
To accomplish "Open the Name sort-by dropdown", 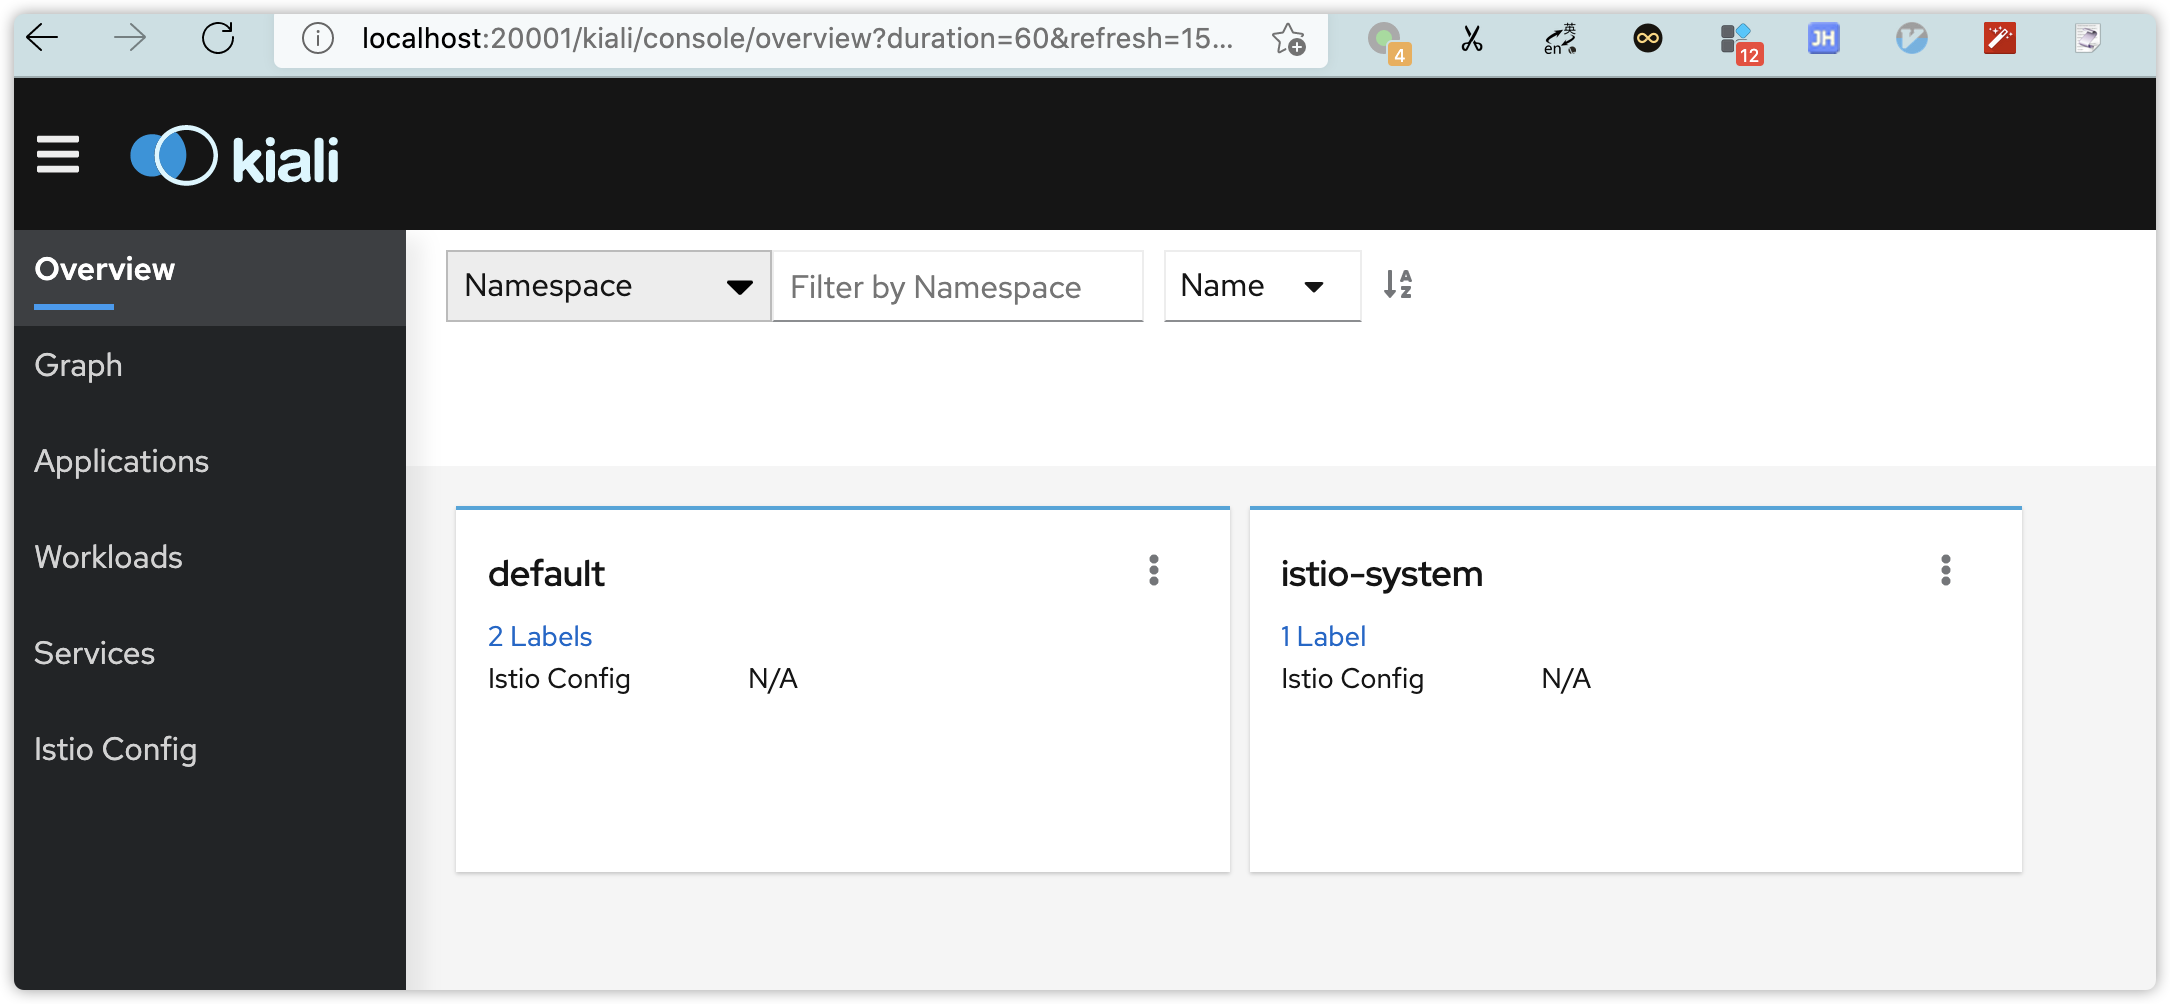I will point(1262,286).
